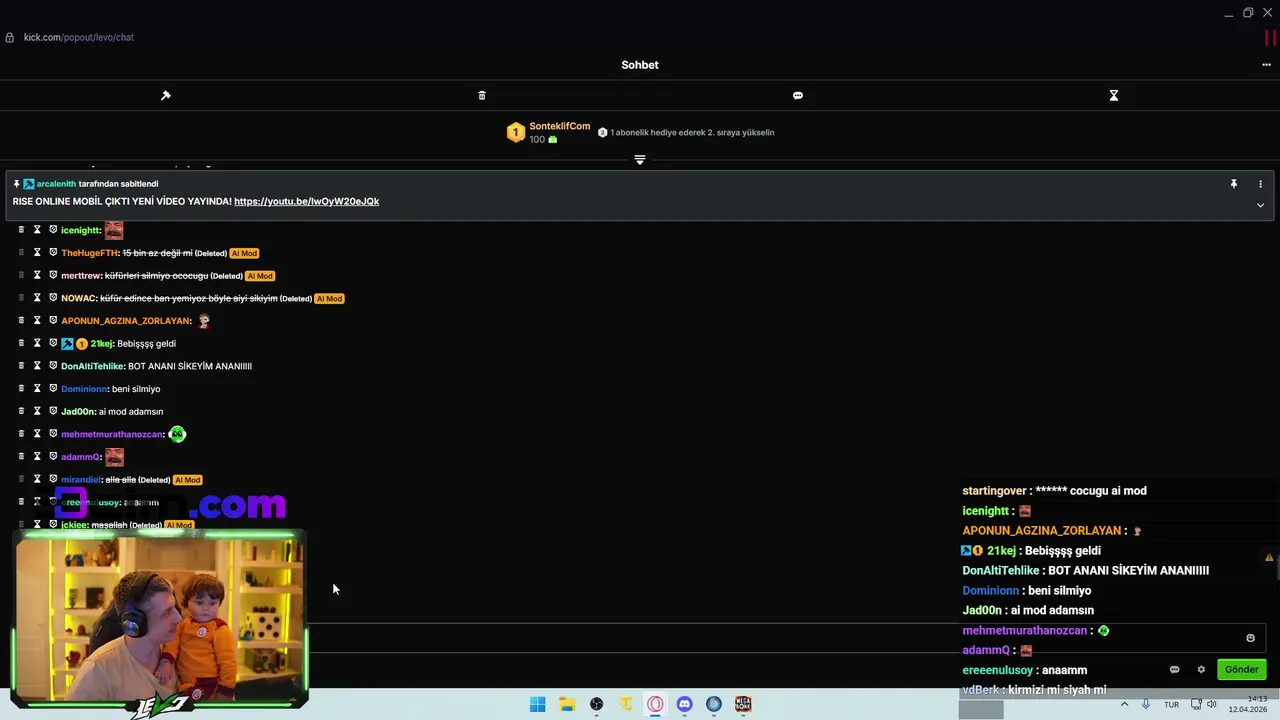
Task: Click the shield icon on 21kej's row
Action: (x=53, y=343)
